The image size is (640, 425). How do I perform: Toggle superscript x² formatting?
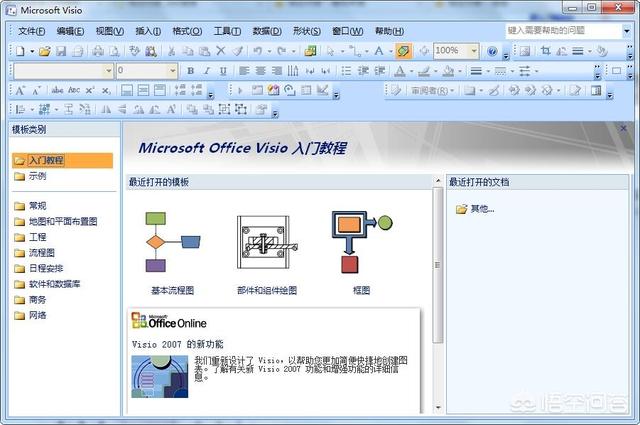(90, 90)
